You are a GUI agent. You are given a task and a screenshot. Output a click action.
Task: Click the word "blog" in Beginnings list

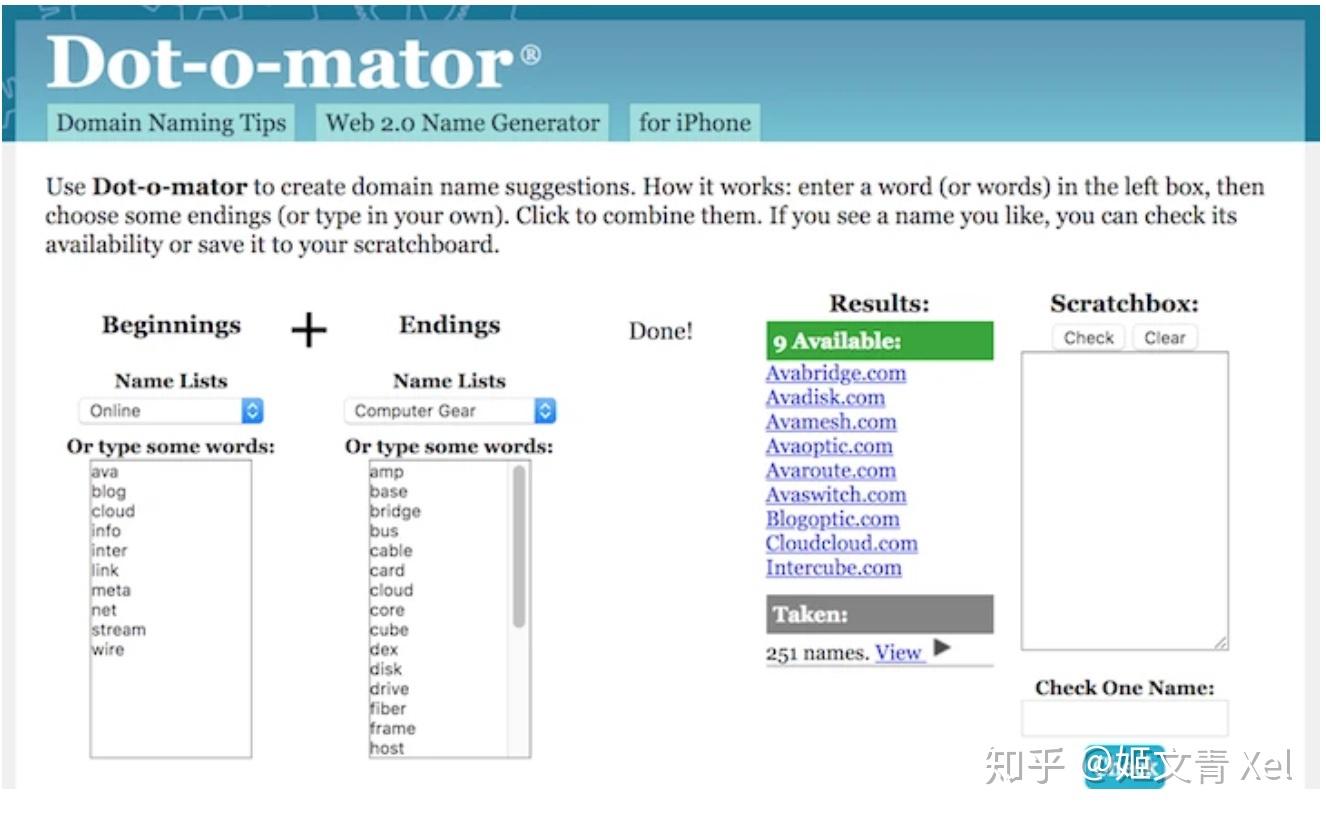pos(108,492)
